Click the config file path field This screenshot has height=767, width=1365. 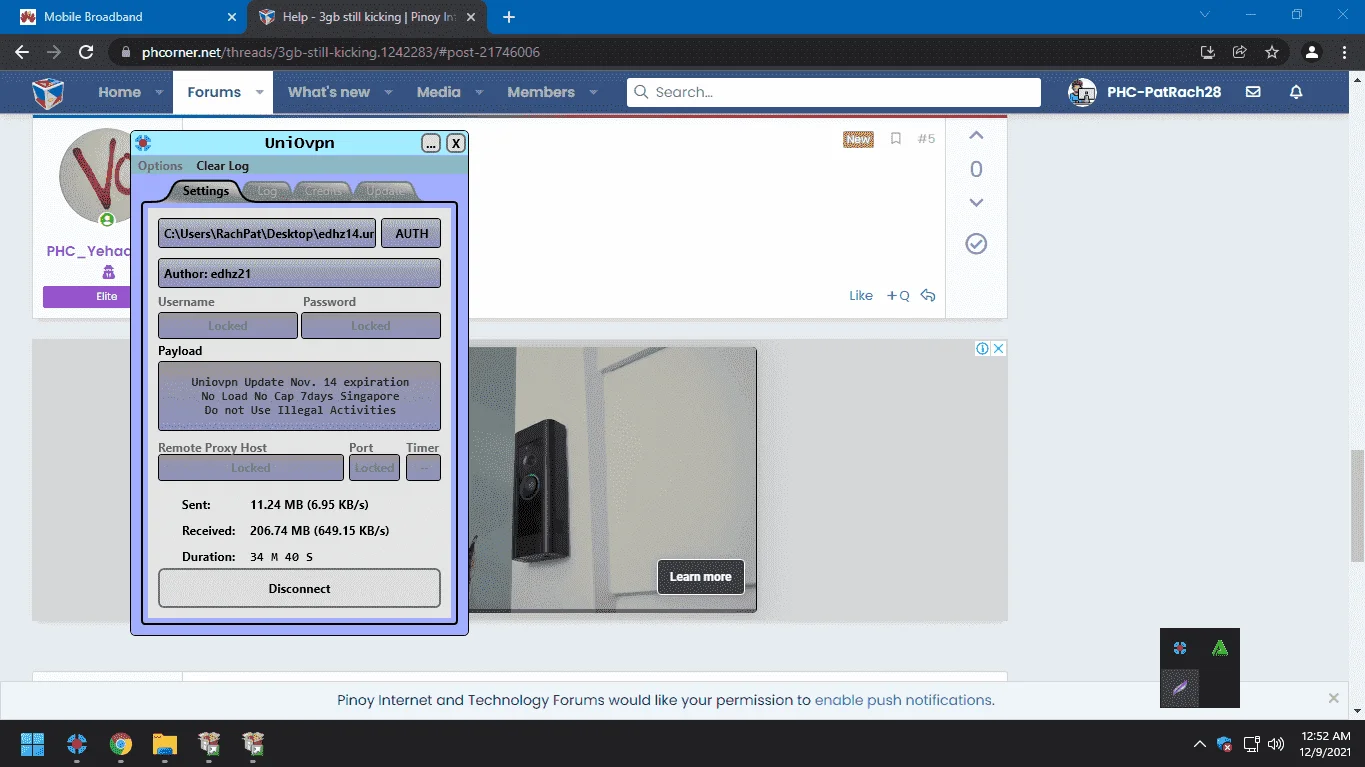267,233
